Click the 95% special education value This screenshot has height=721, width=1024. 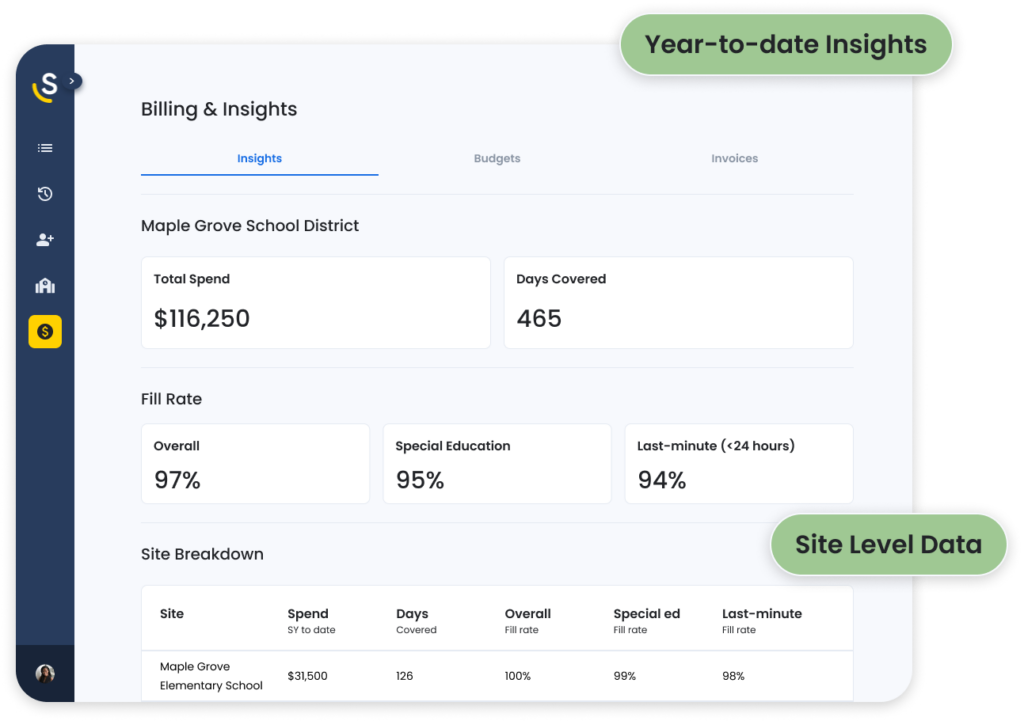point(420,480)
